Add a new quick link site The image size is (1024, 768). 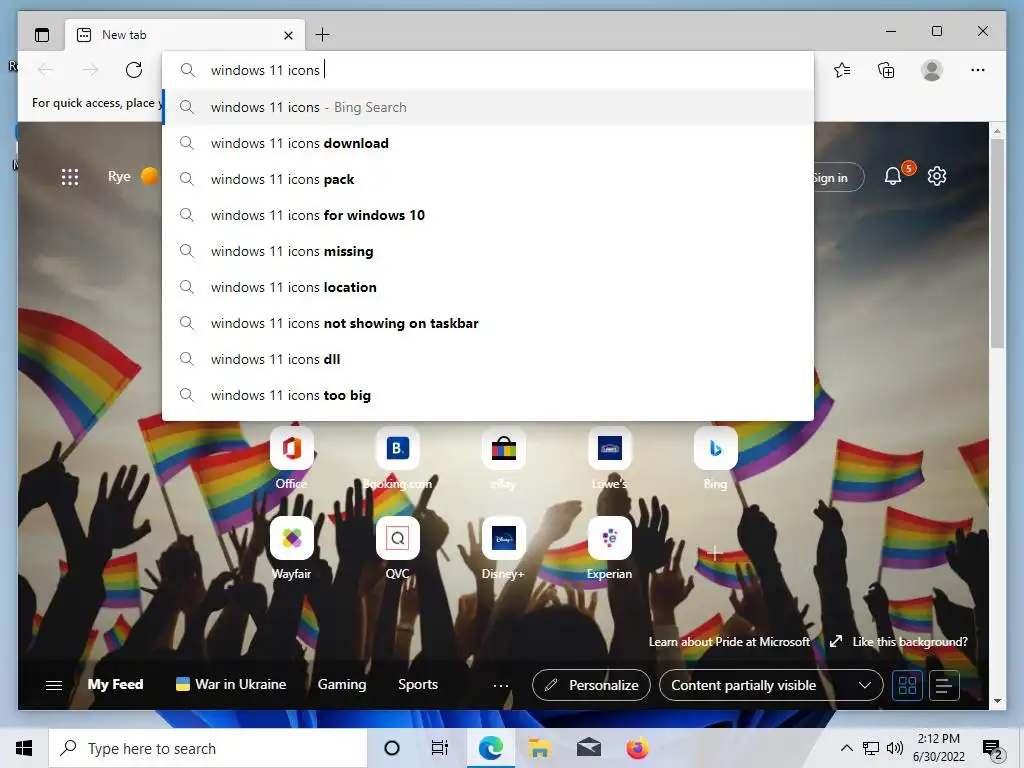click(x=715, y=552)
